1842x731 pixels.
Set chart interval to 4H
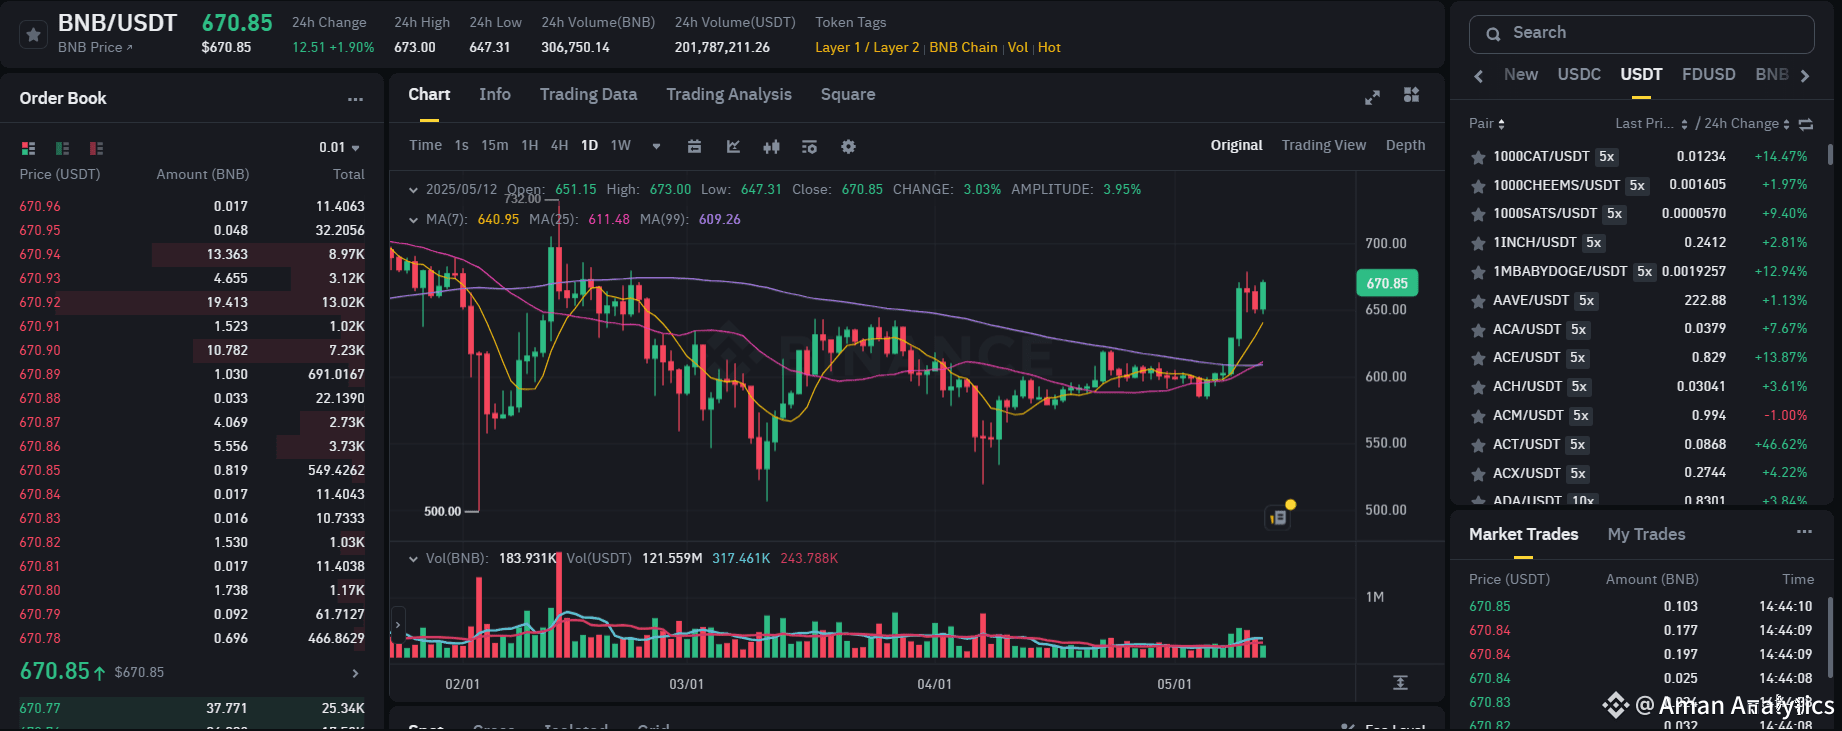(560, 145)
